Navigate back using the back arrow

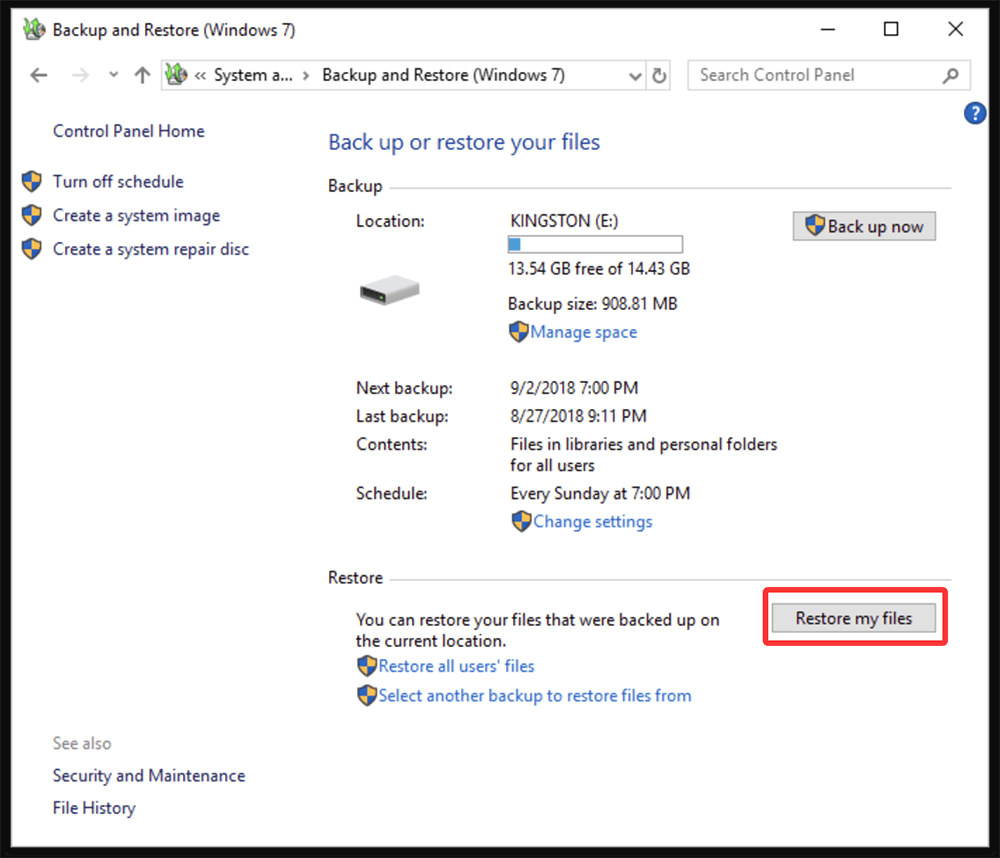coord(38,75)
